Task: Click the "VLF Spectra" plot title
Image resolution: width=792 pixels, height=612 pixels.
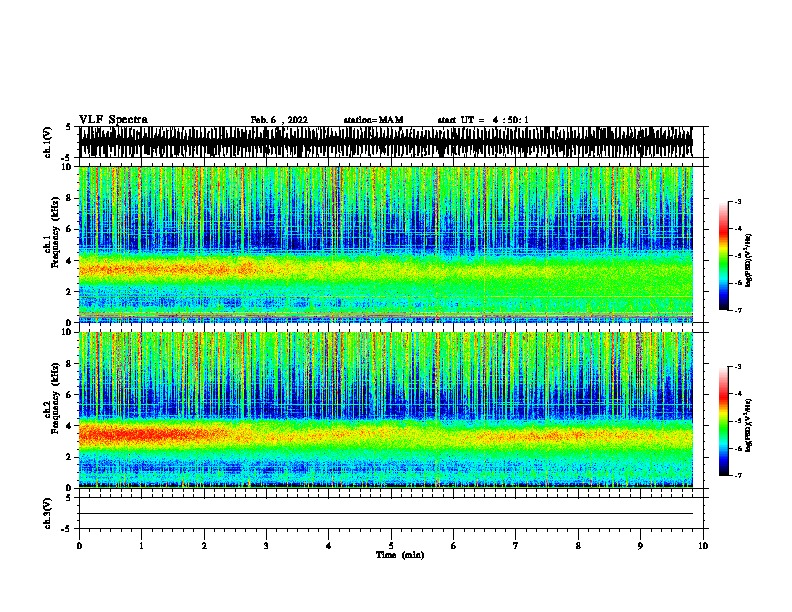Action: point(113,120)
